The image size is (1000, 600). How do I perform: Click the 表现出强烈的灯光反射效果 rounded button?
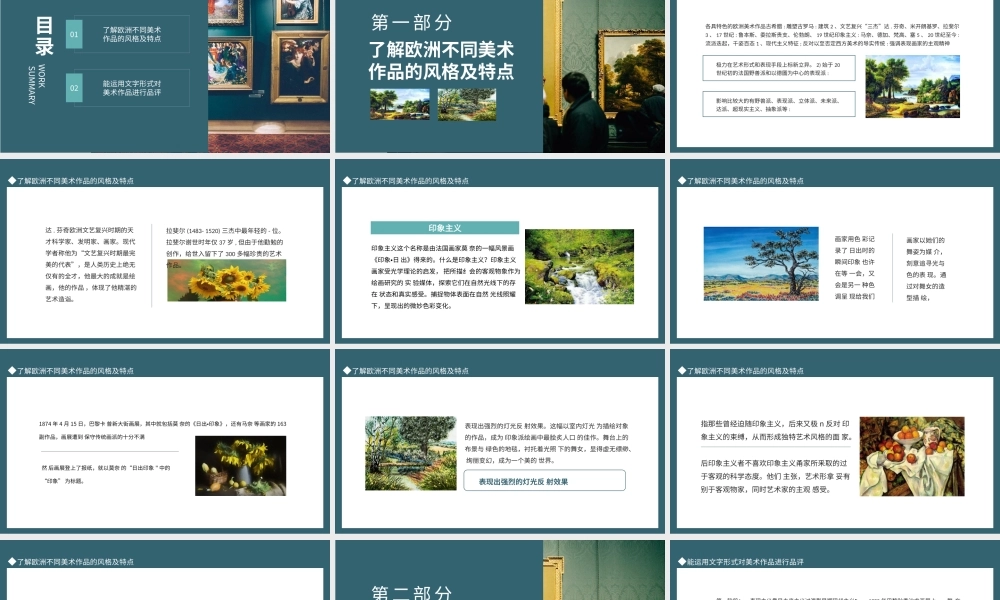(x=545, y=481)
